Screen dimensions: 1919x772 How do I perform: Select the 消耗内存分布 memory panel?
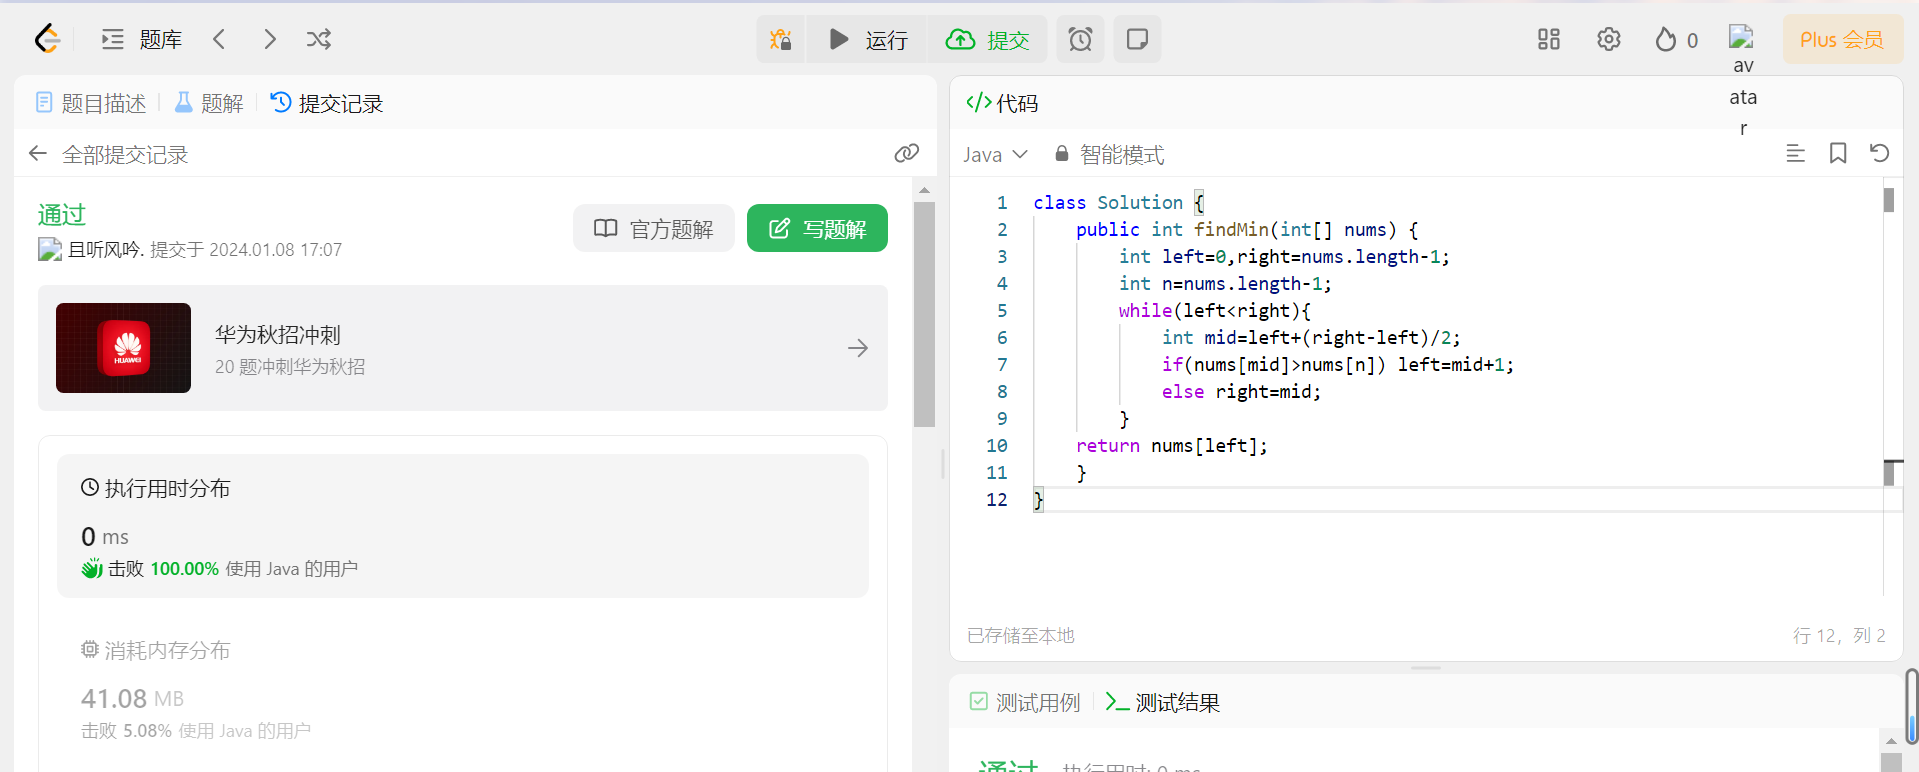[463, 690]
